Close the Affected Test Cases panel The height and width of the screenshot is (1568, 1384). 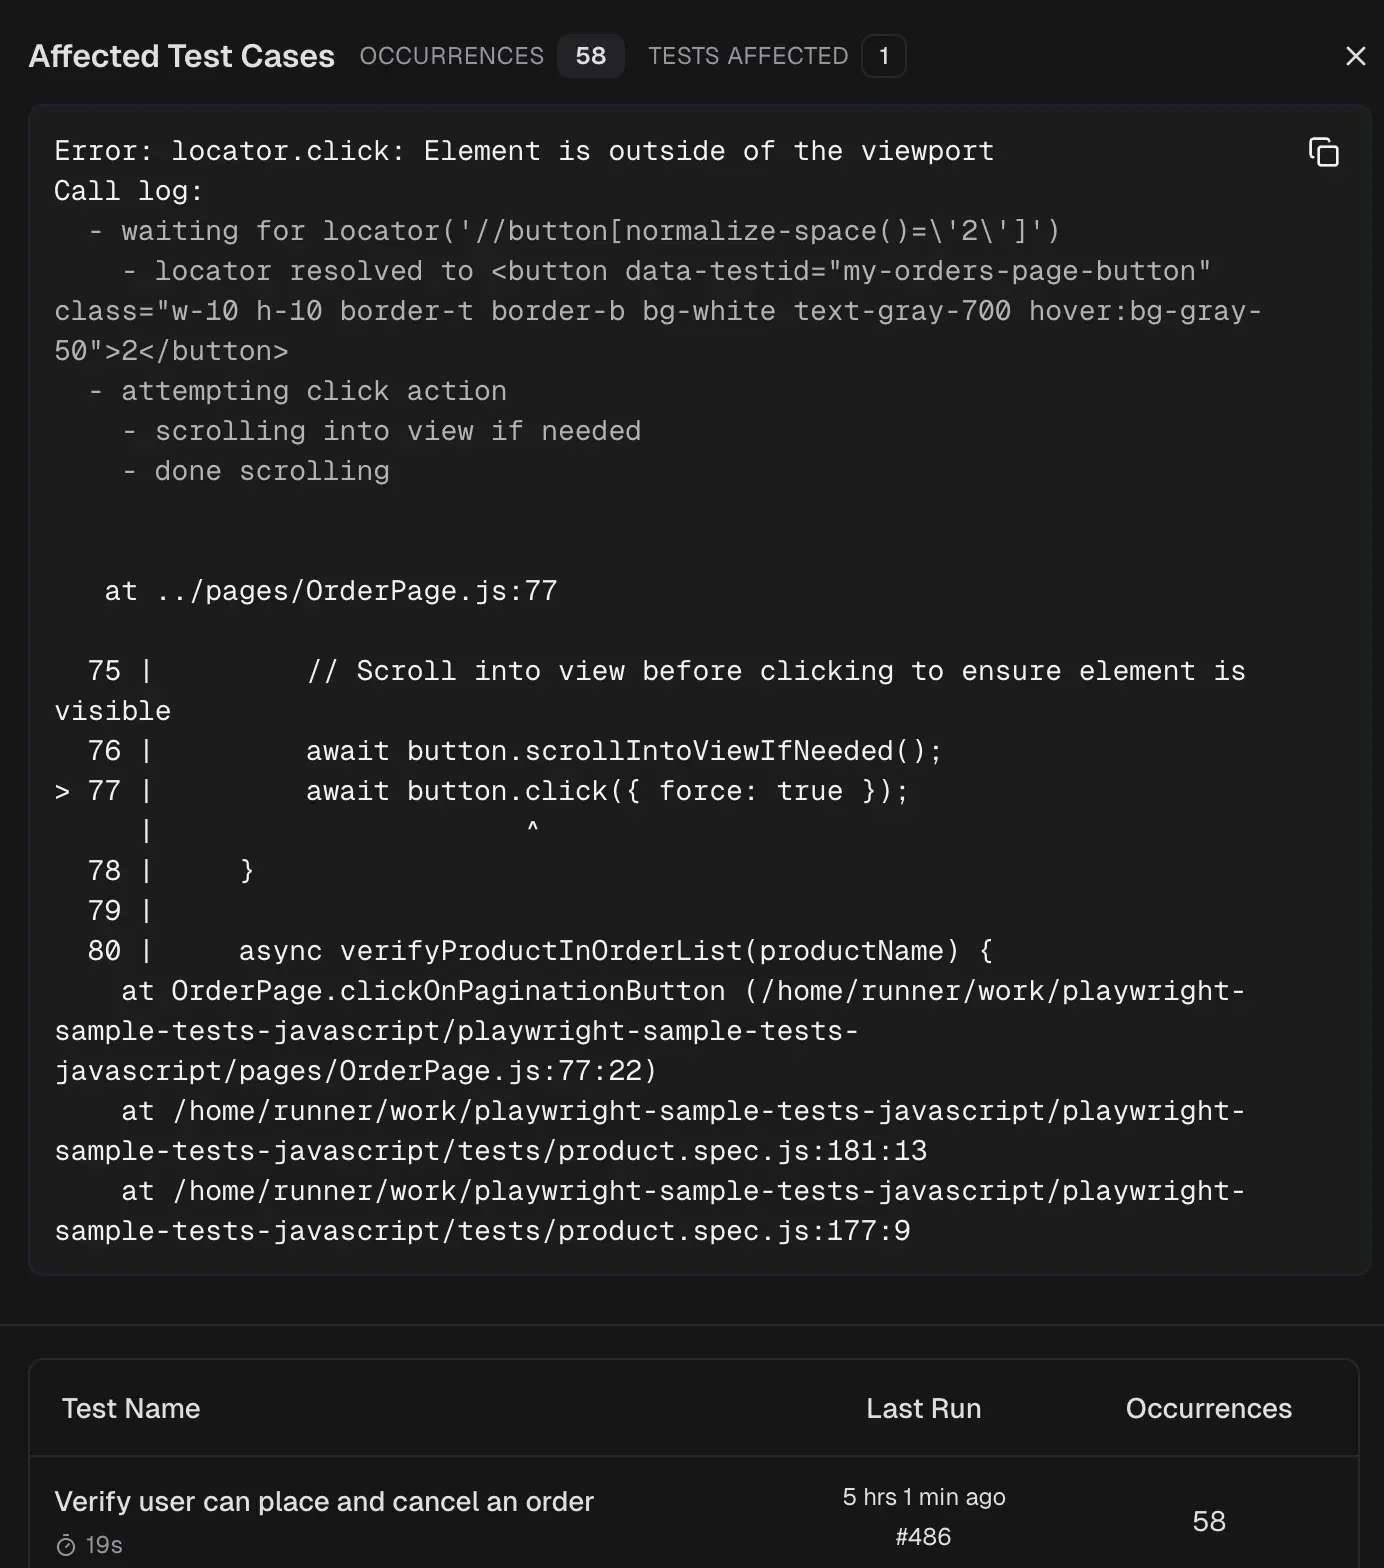[1355, 56]
